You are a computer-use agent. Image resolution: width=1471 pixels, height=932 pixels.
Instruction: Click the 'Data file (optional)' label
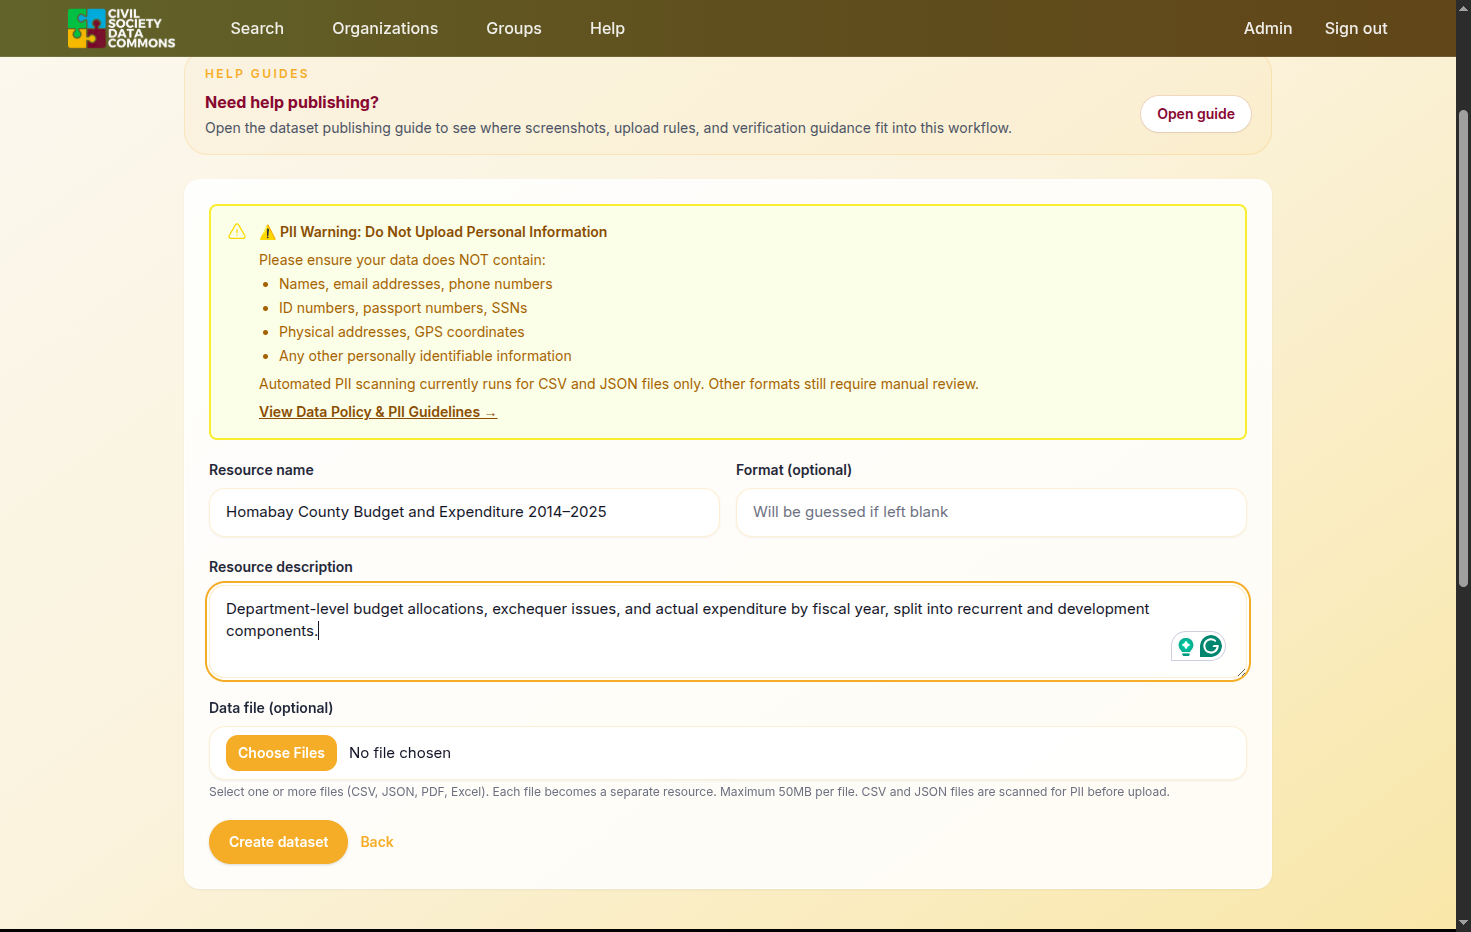pyautogui.click(x=271, y=708)
